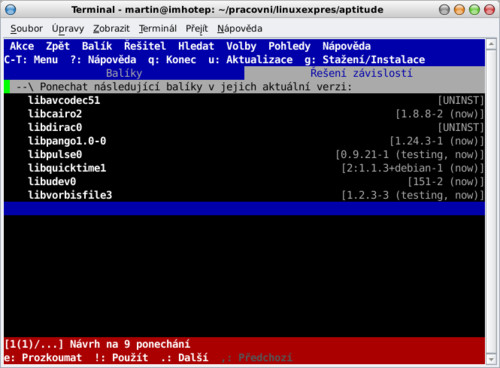Open the window menu icon in title bar
The image size is (500, 368).
tap(11, 10)
